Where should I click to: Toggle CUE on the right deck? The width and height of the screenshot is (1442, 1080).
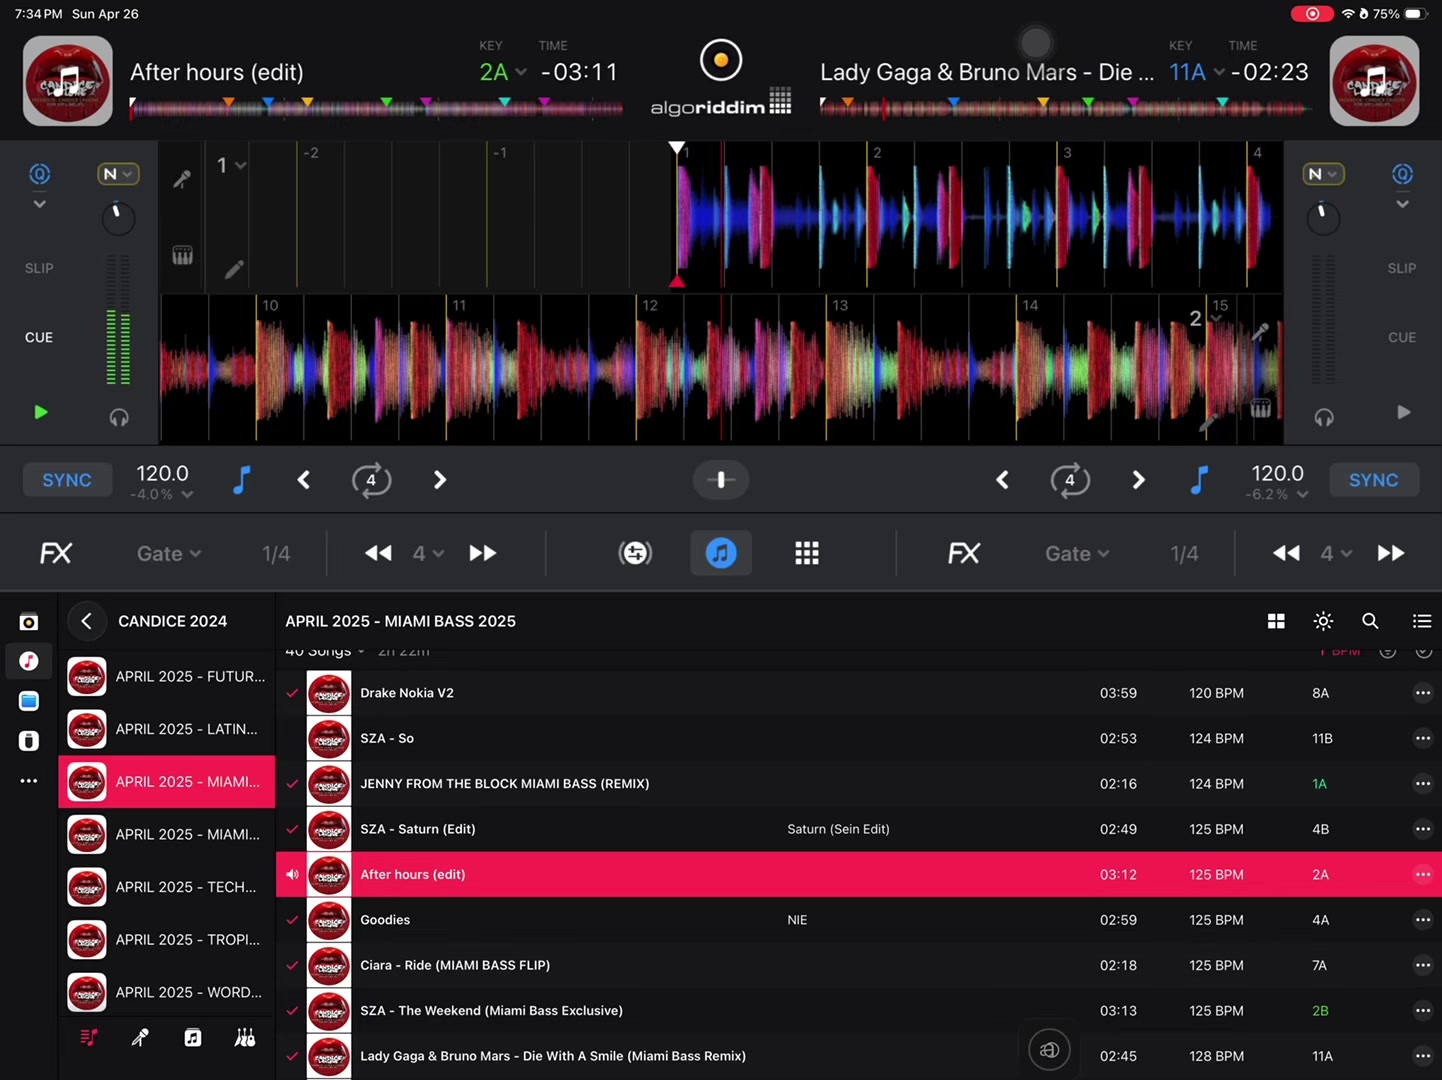point(1401,337)
